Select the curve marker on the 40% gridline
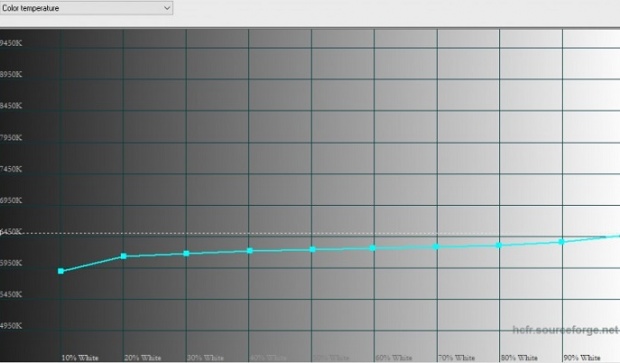 pos(250,251)
